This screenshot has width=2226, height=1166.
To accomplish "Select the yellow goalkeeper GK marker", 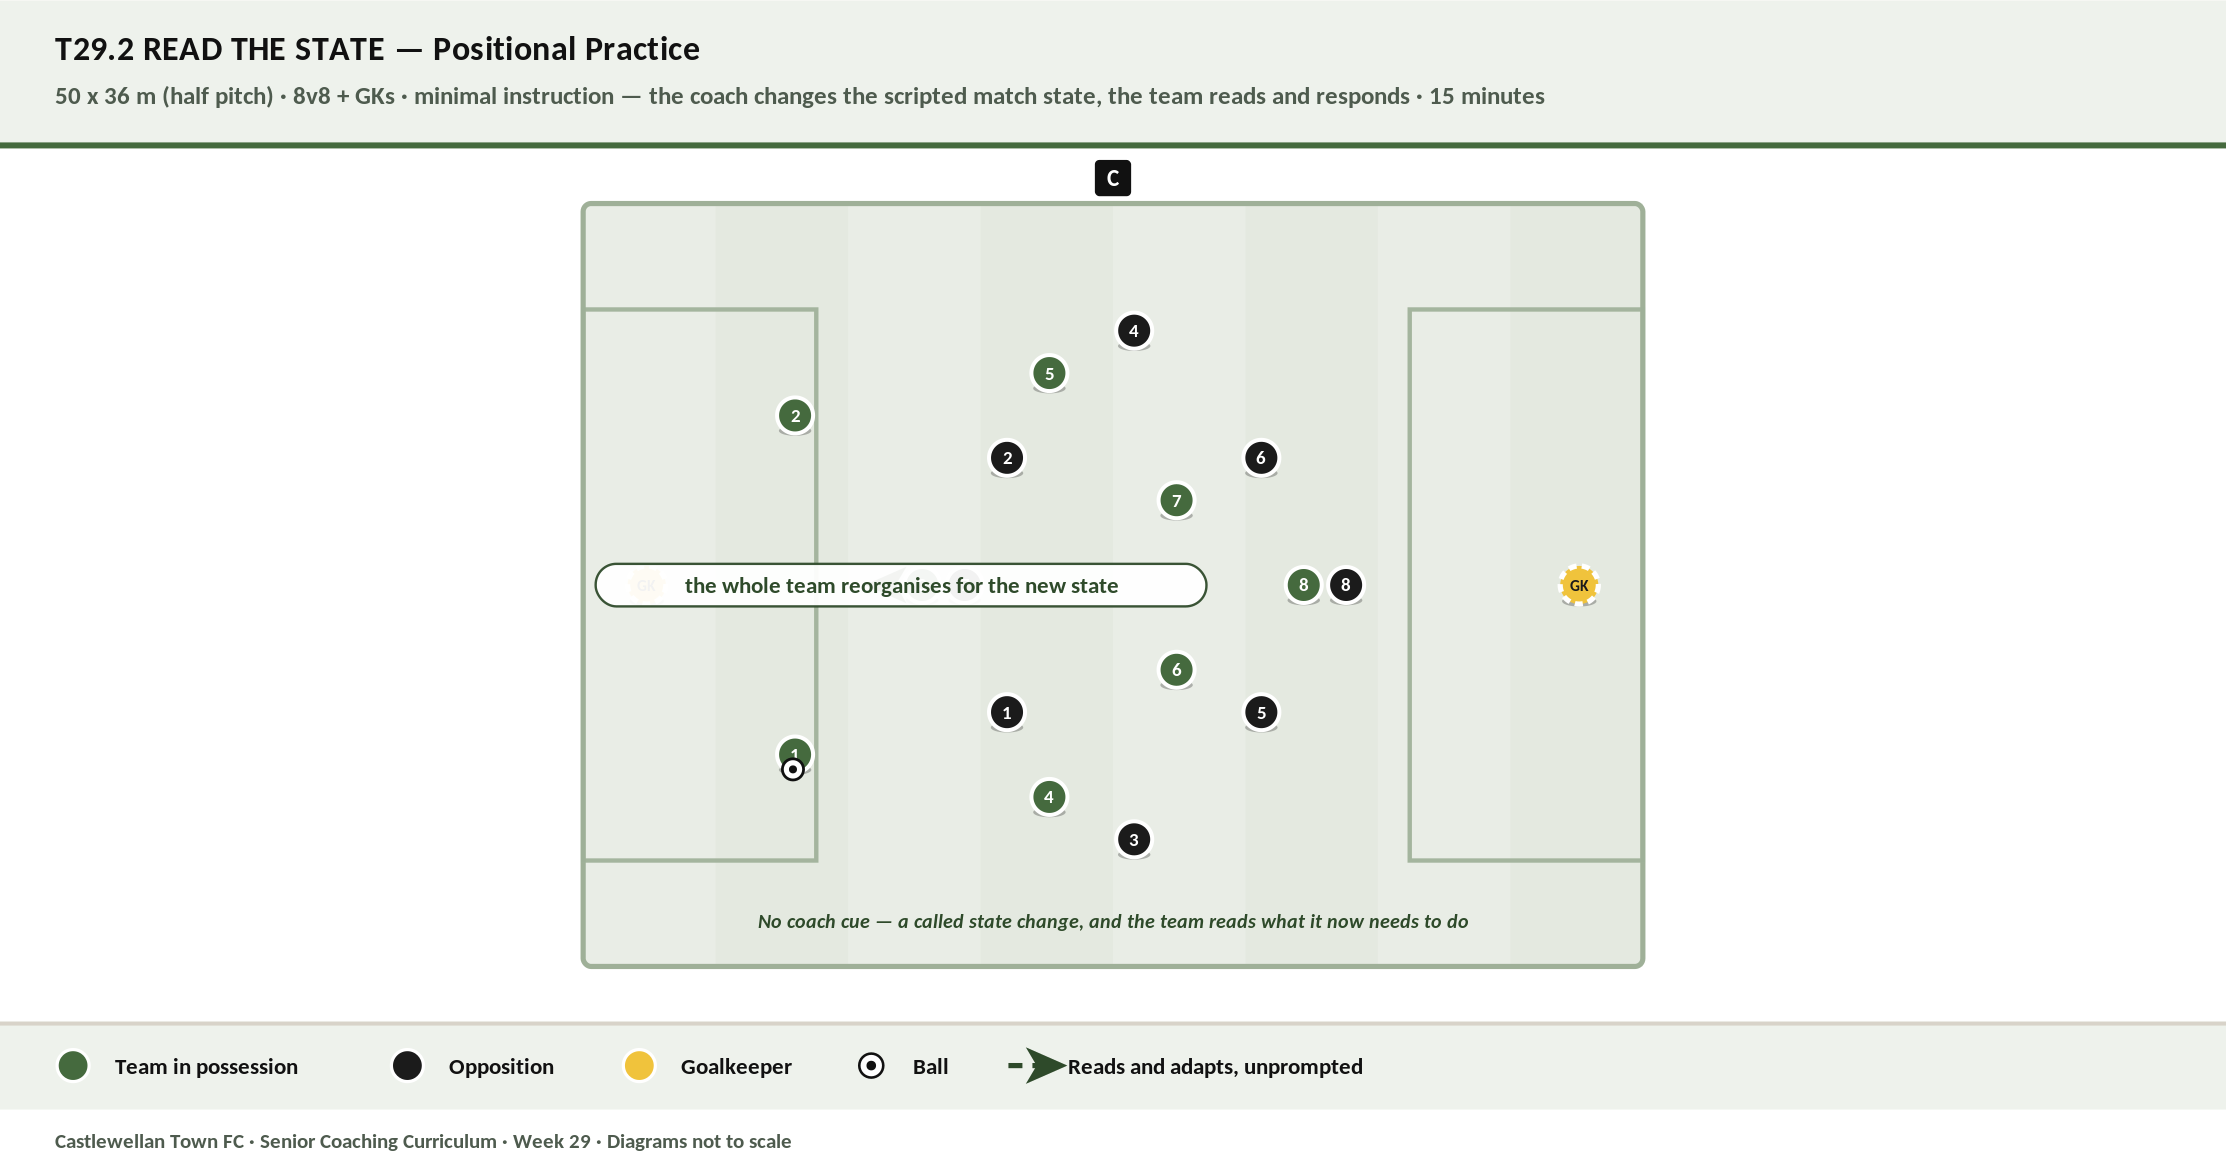I will [1578, 585].
